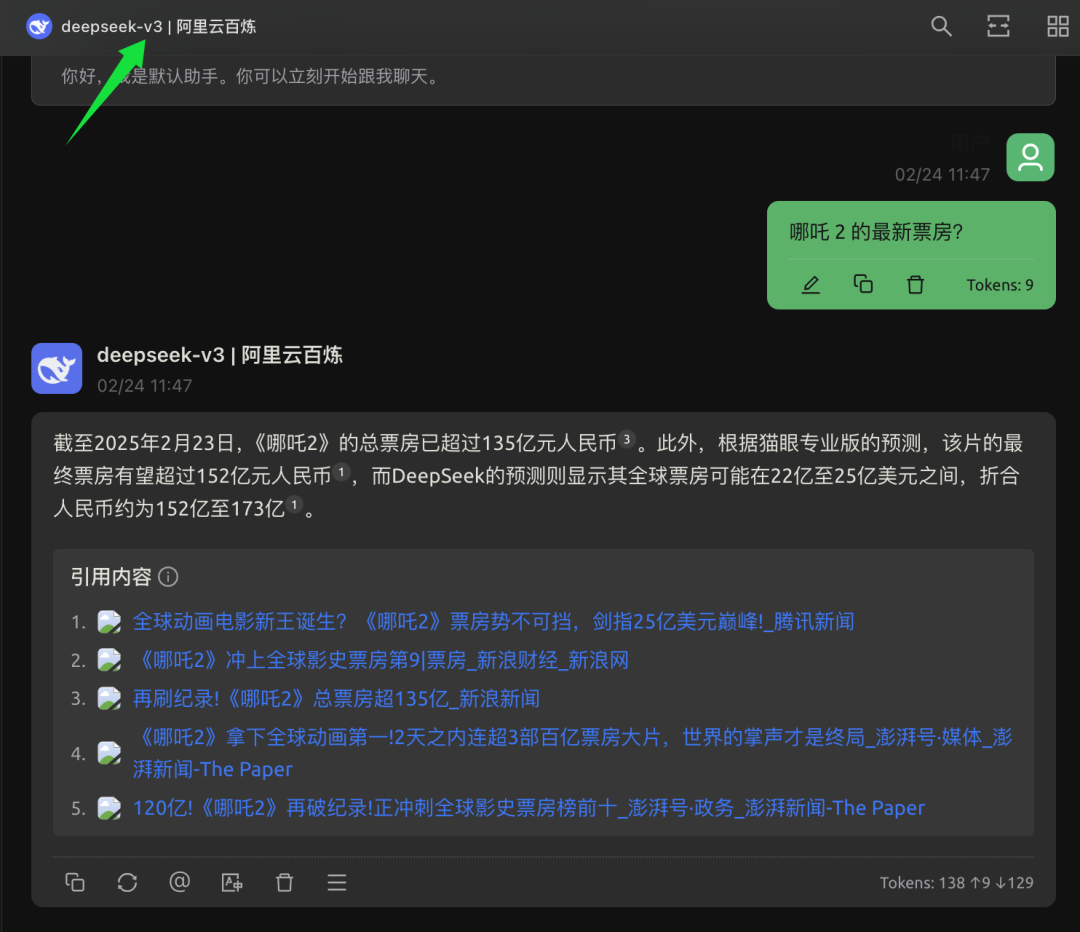Click the info icon next to 引用内容

(168, 577)
